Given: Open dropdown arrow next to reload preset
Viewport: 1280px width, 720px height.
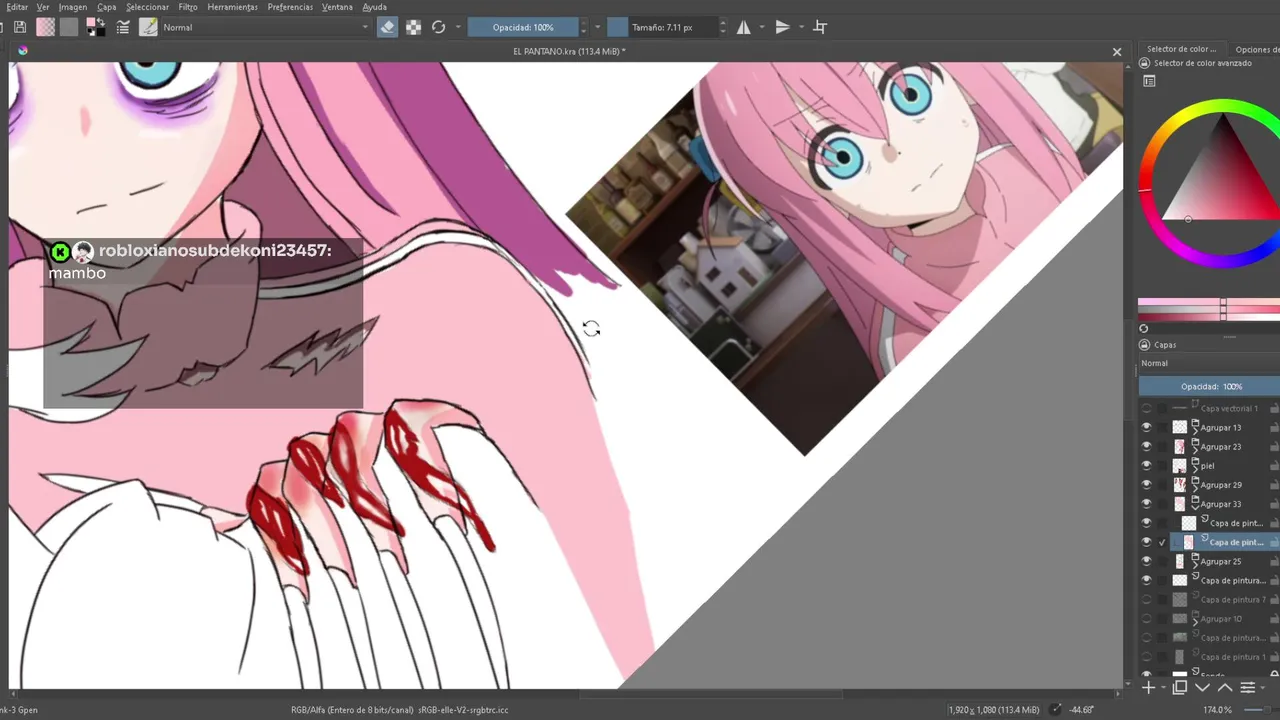Looking at the screenshot, I should (x=458, y=27).
